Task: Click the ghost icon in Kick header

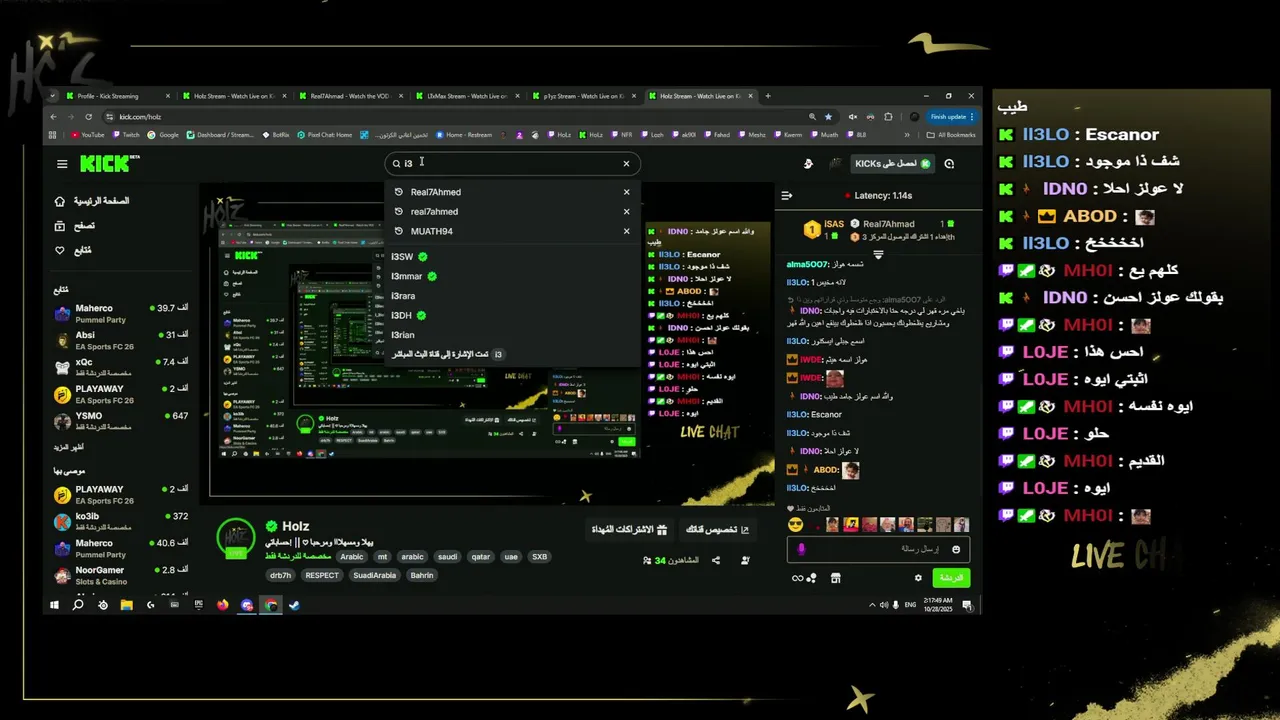Action: [x=808, y=164]
